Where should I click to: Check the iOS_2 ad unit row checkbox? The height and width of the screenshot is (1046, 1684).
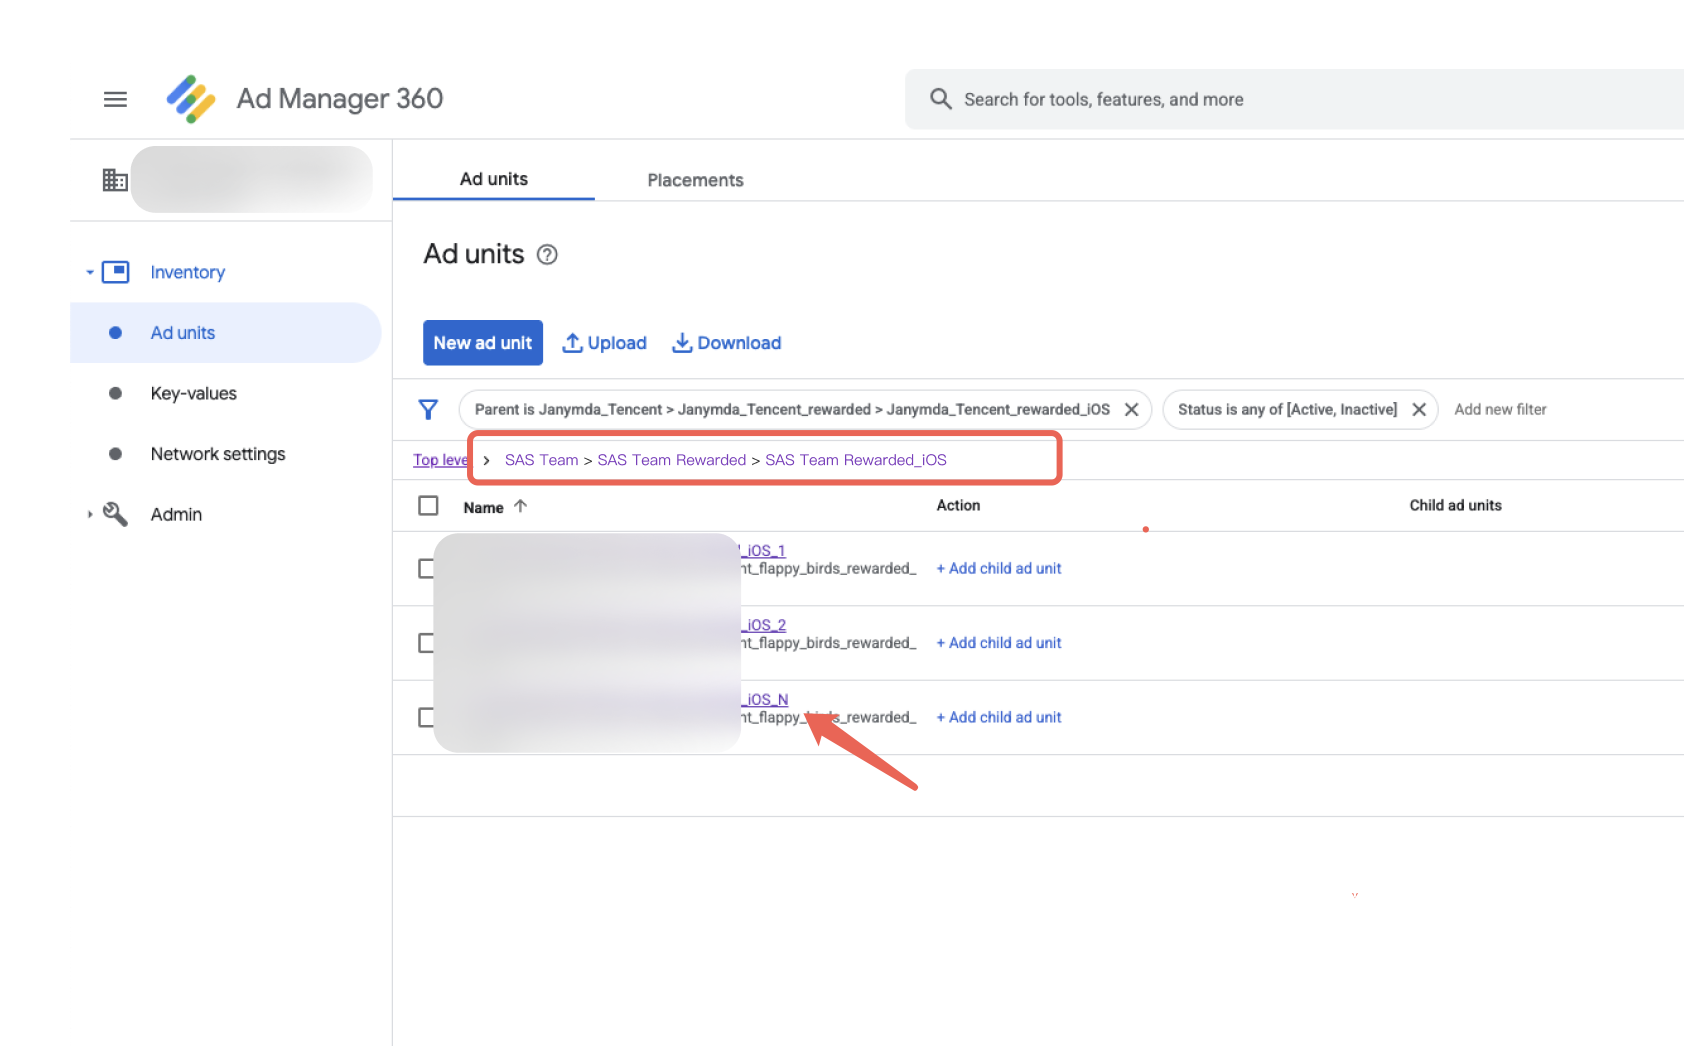tap(425, 643)
